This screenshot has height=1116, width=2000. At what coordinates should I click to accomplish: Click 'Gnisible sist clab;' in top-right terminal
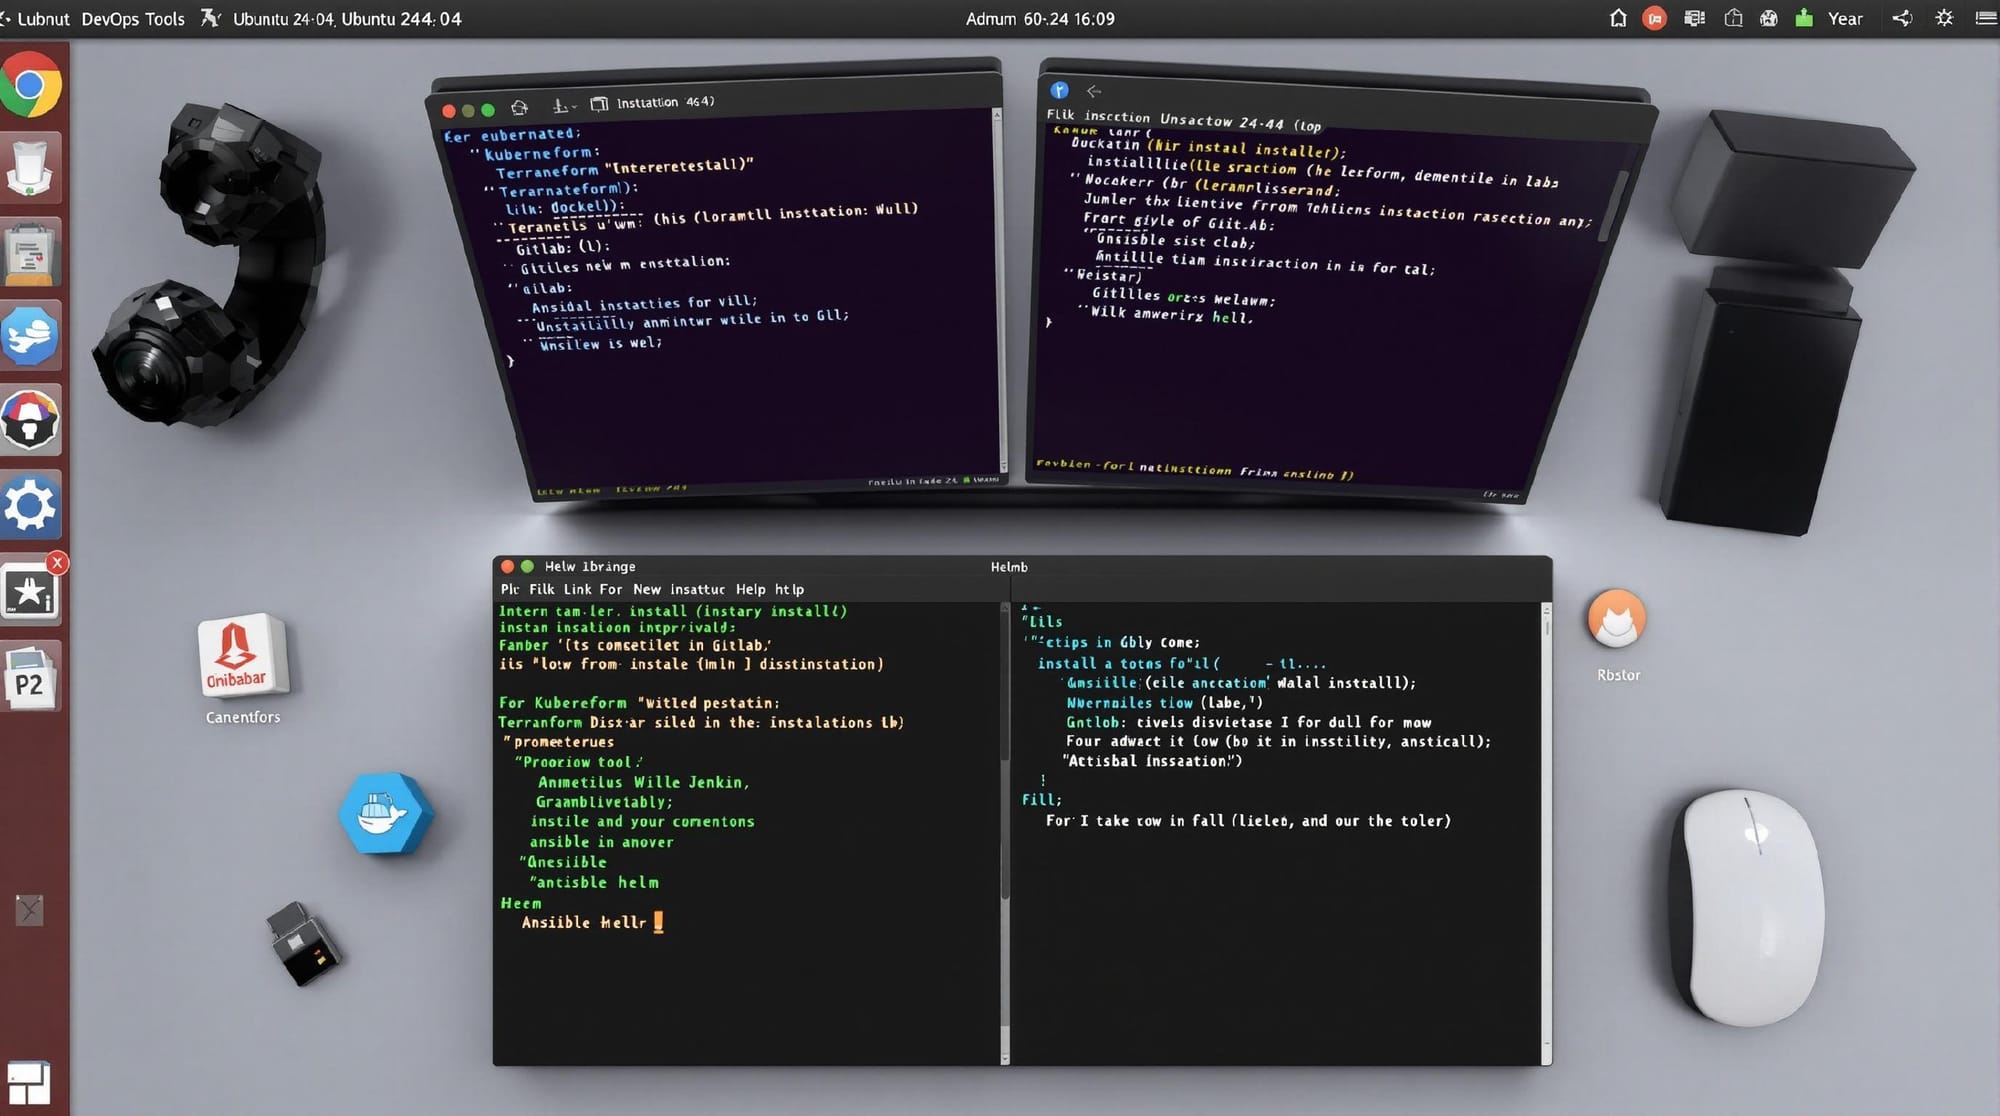point(1175,240)
